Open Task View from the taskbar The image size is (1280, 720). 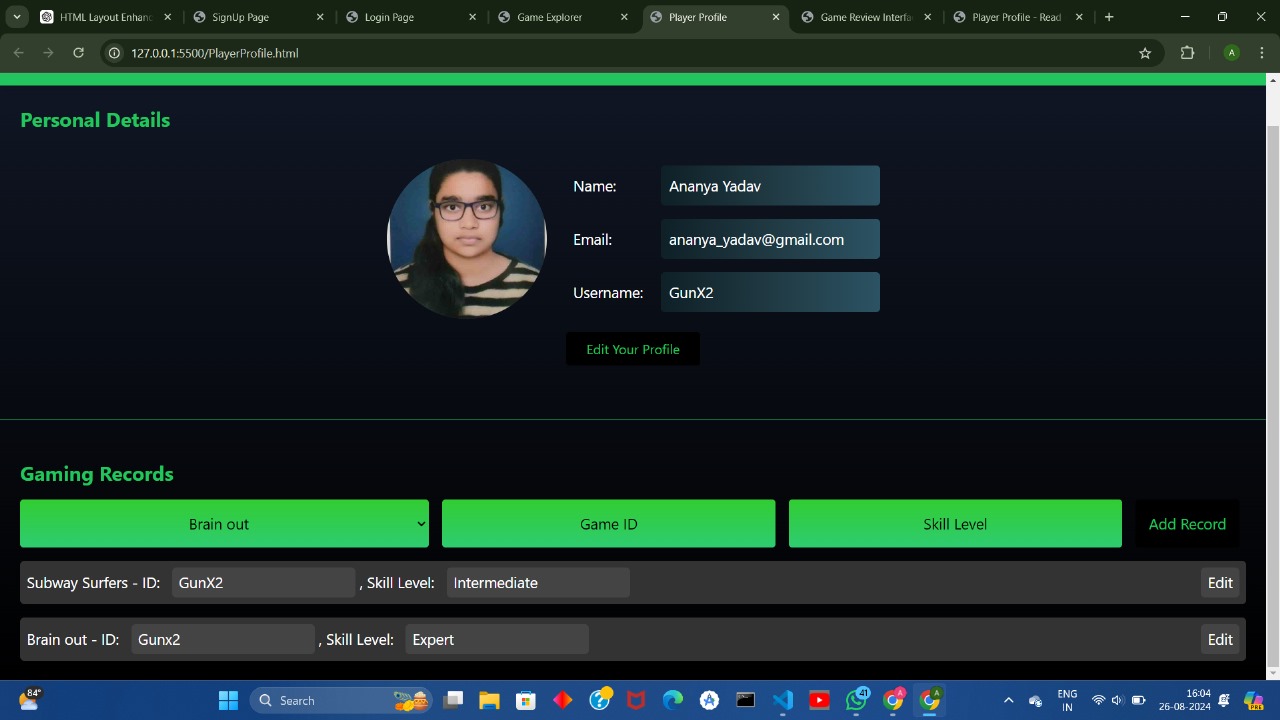454,700
